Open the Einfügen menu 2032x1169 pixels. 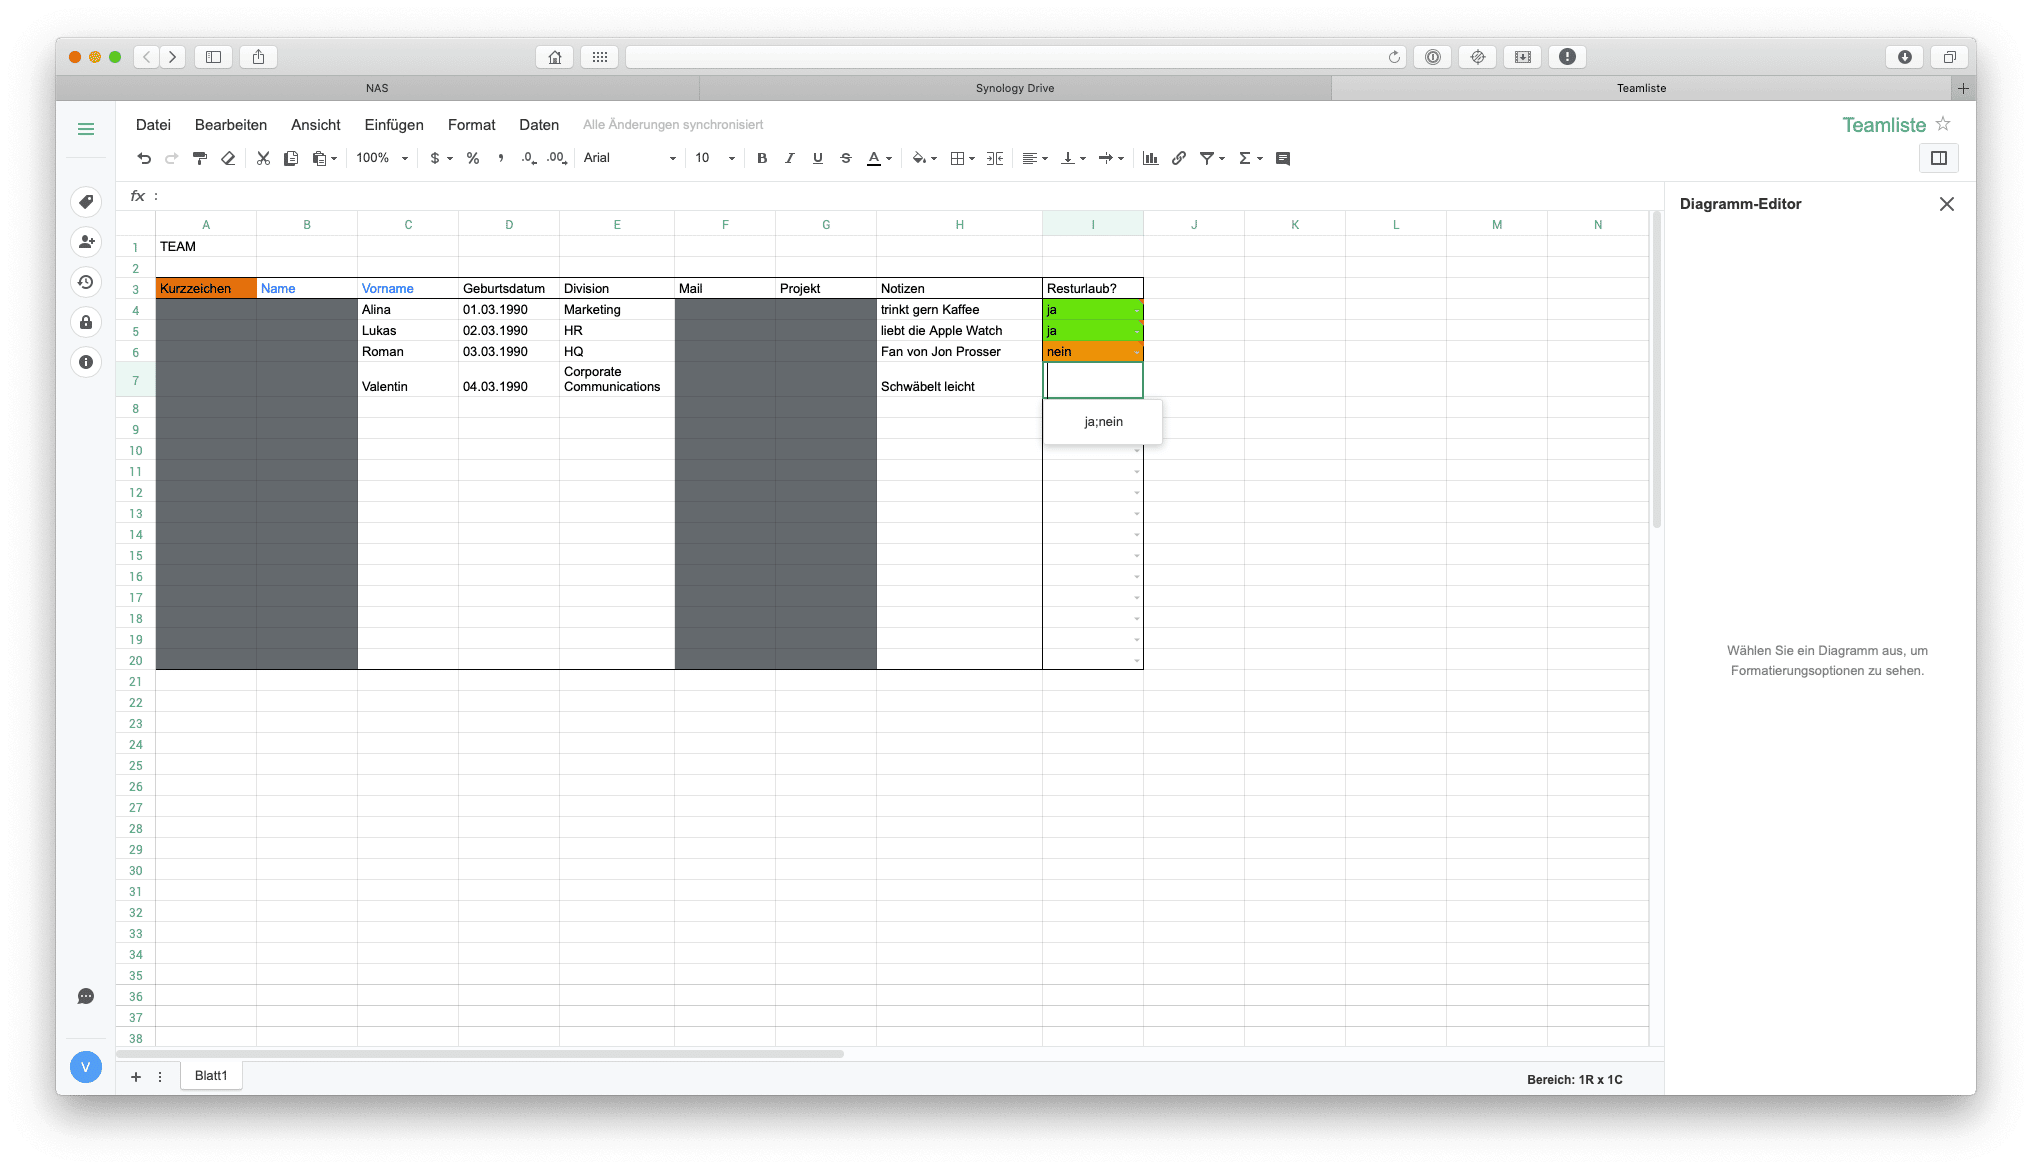[x=394, y=125]
